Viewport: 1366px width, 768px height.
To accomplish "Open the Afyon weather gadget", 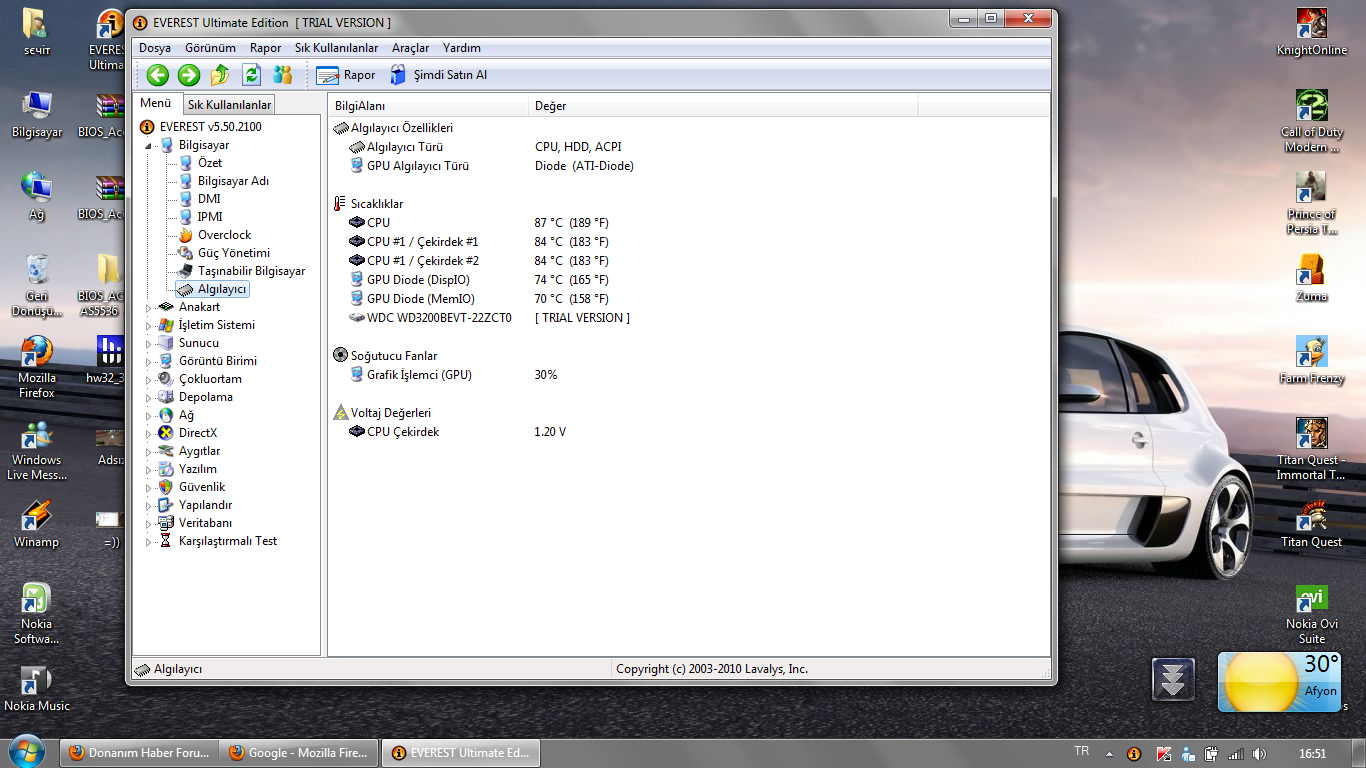I will point(1280,681).
